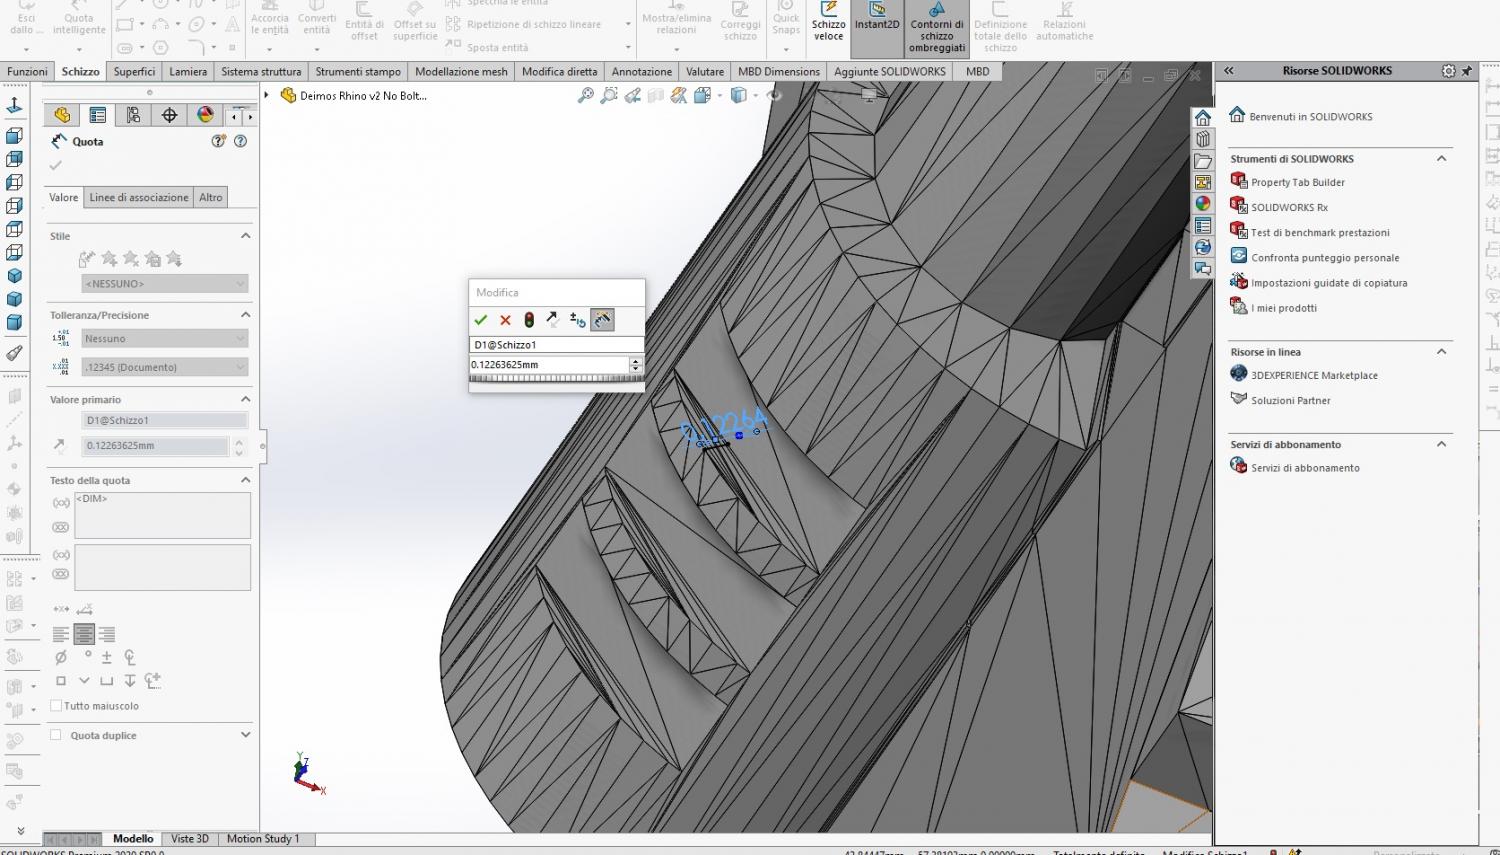
Task: Open Benvenuti in SOLIDWORKS link
Action: 1310,117
